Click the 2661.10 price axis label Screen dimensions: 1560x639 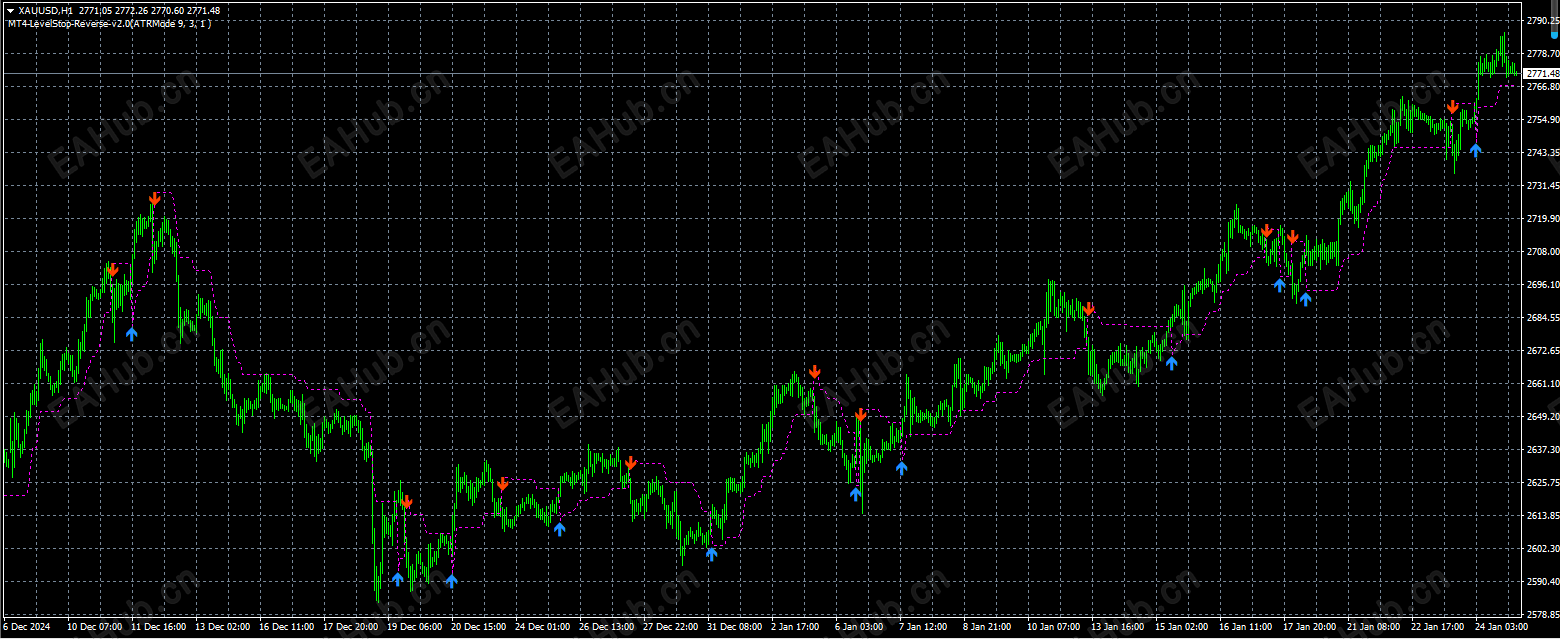pyautogui.click(x=1541, y=384)
